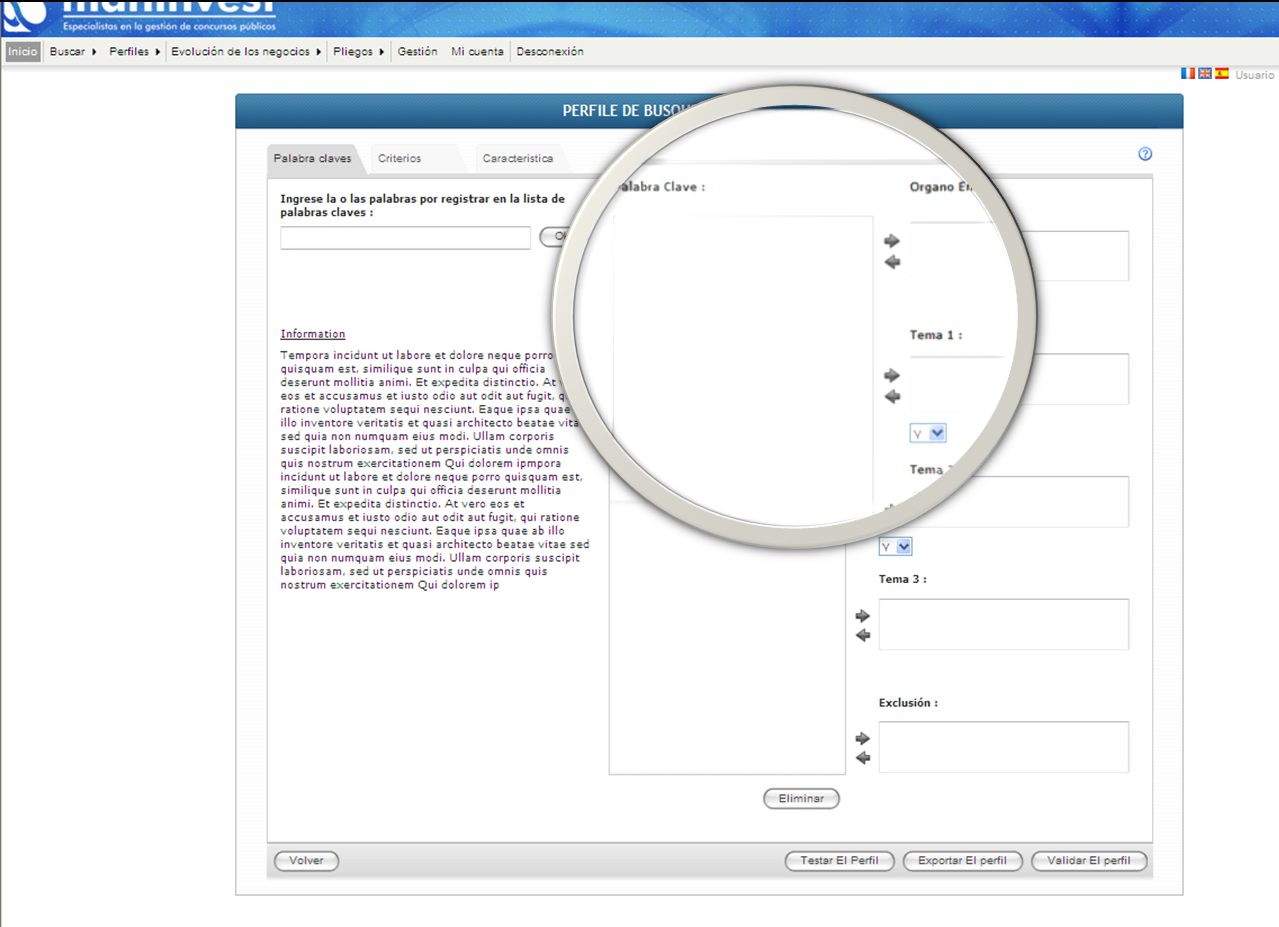Click the Volver button
Screen dimensions: 1279x927
306,861
